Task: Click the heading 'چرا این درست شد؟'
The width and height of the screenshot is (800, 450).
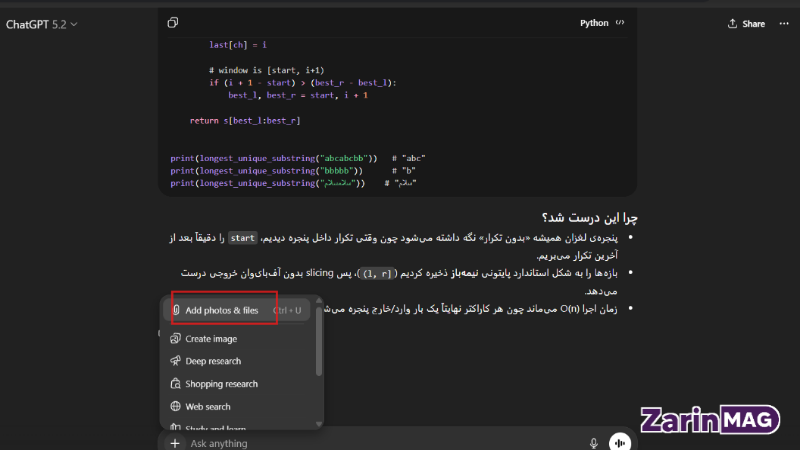Action: 590,218
